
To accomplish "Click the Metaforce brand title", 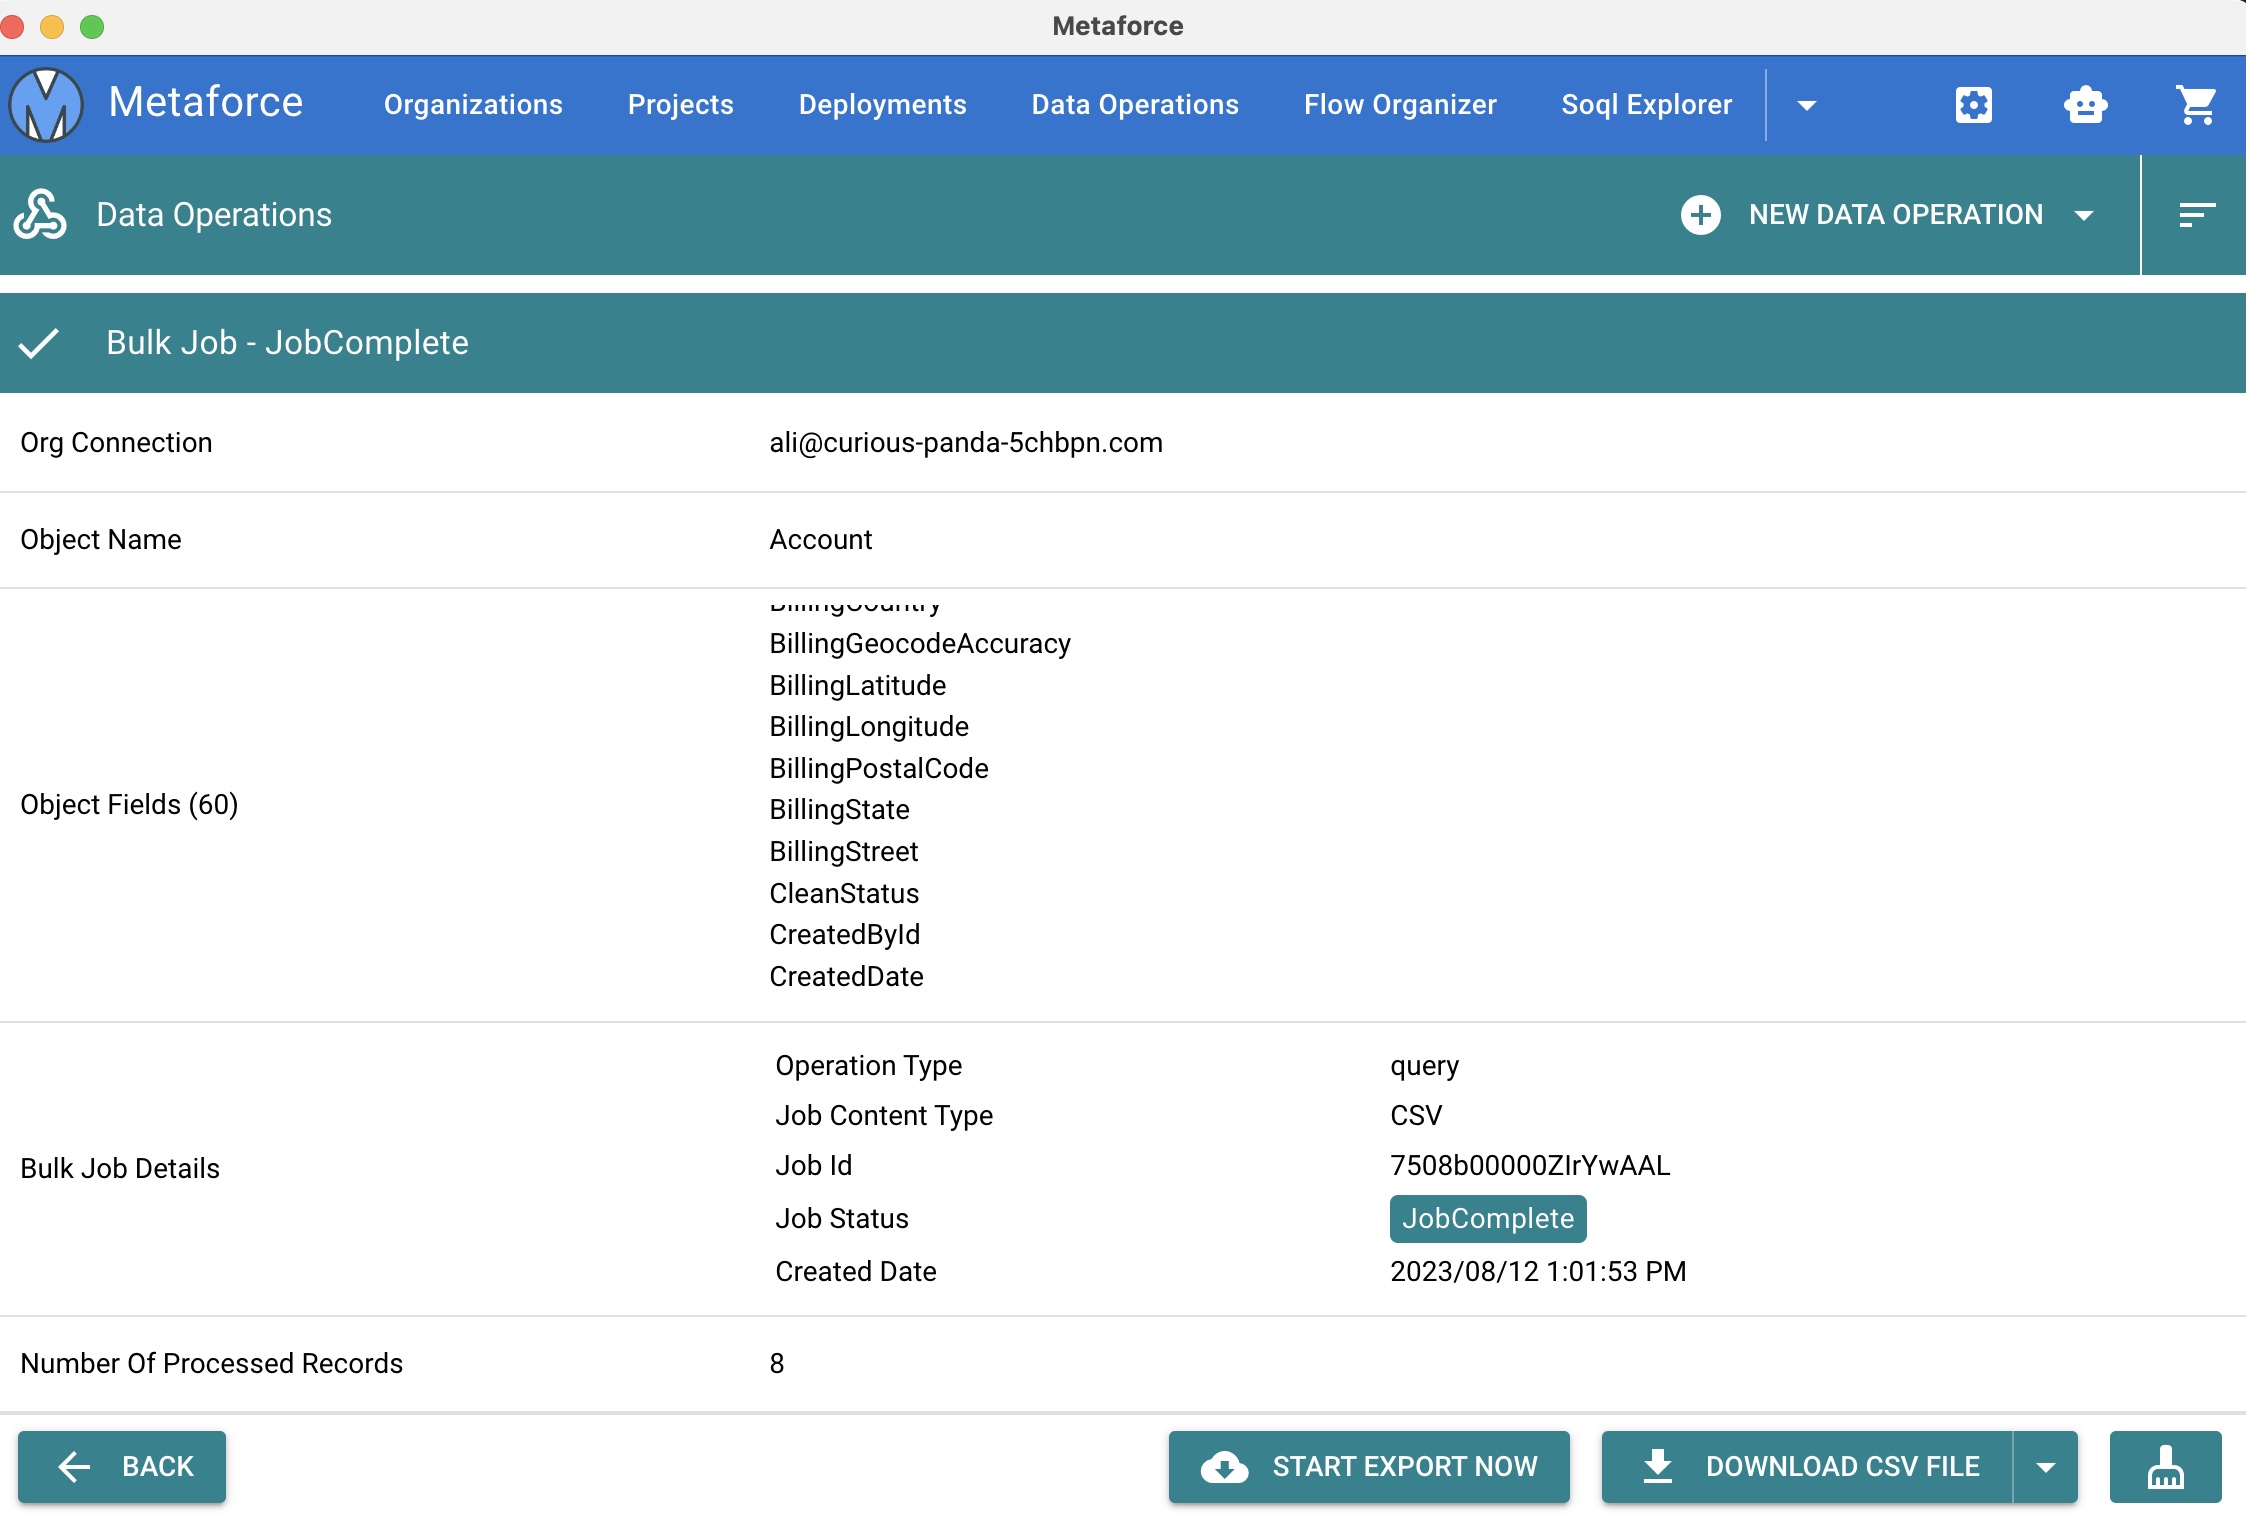I will click(205, 102).
